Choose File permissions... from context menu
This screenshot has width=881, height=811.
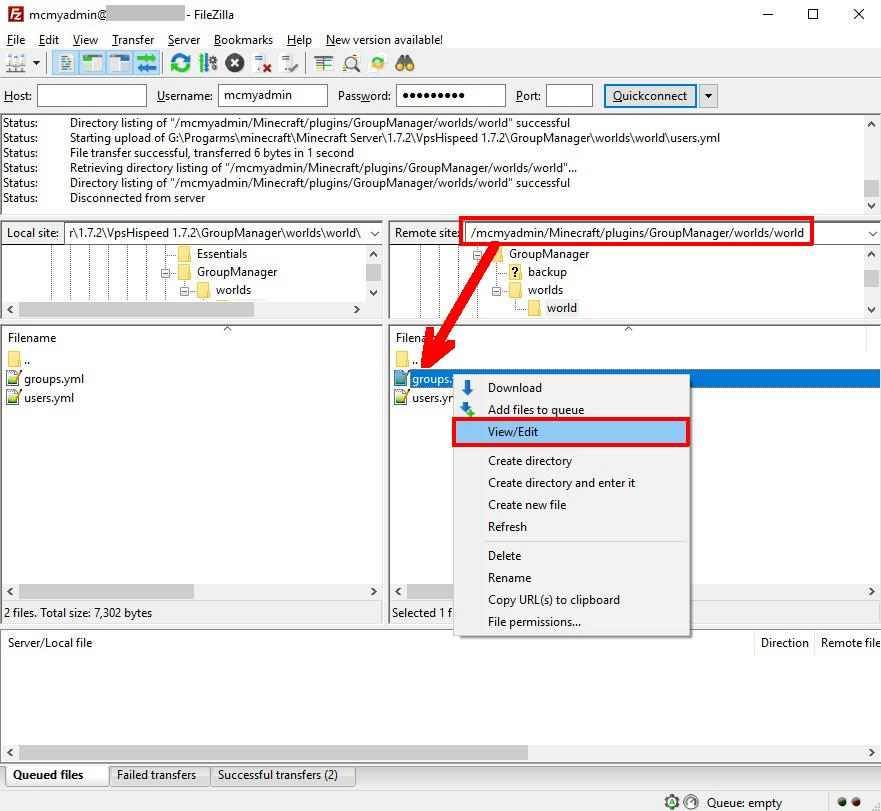(x=571, y=622)
